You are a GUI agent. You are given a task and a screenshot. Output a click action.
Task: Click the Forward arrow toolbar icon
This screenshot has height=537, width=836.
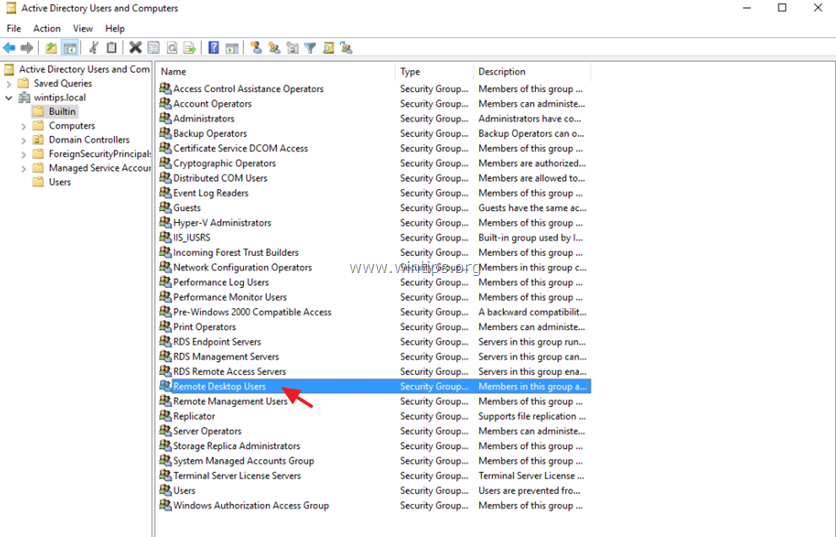27,48
